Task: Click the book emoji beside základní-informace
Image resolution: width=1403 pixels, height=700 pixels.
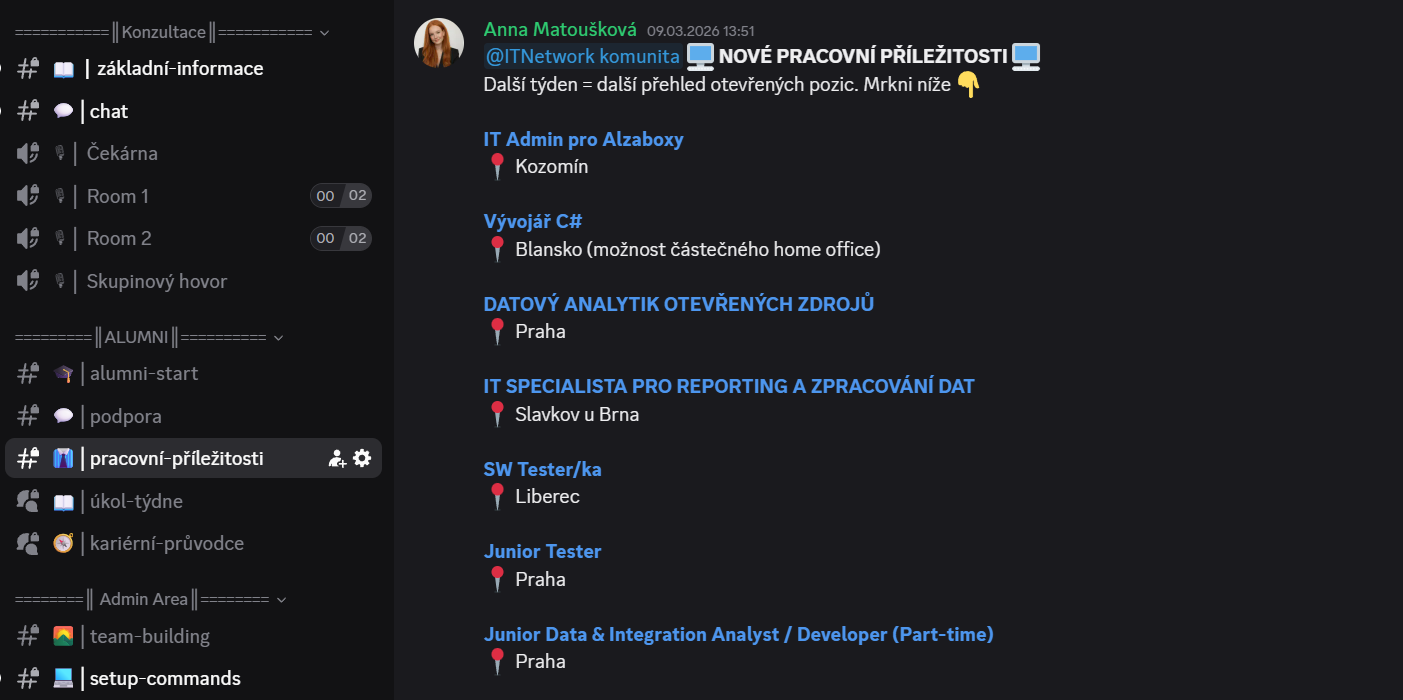Action: pos(62,68)
